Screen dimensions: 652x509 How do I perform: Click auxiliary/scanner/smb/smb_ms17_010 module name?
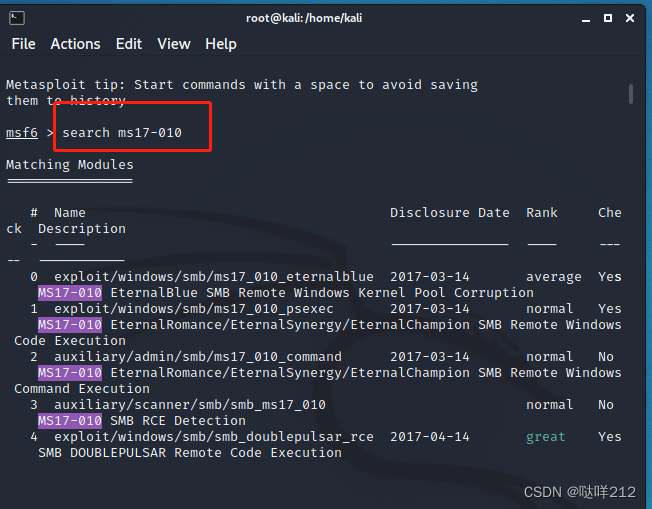[x=190, y=405]
